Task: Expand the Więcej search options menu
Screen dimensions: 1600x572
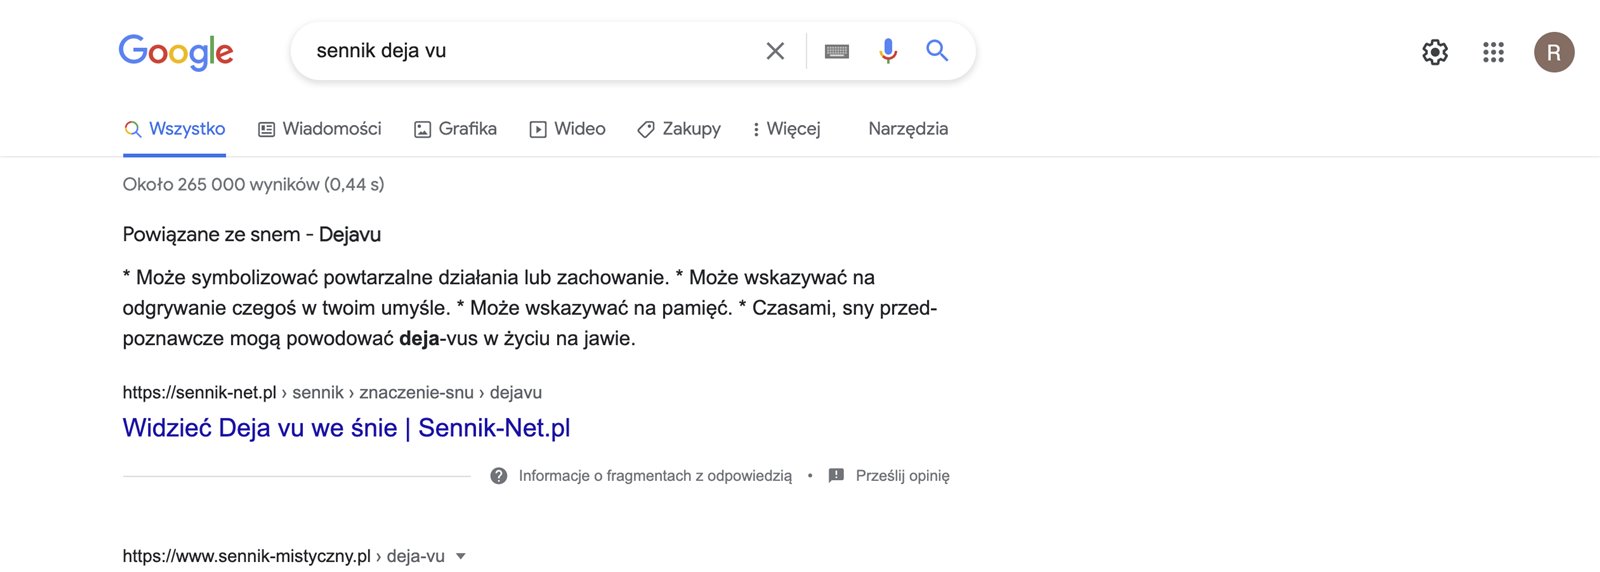Action: (x=786, y=129)
